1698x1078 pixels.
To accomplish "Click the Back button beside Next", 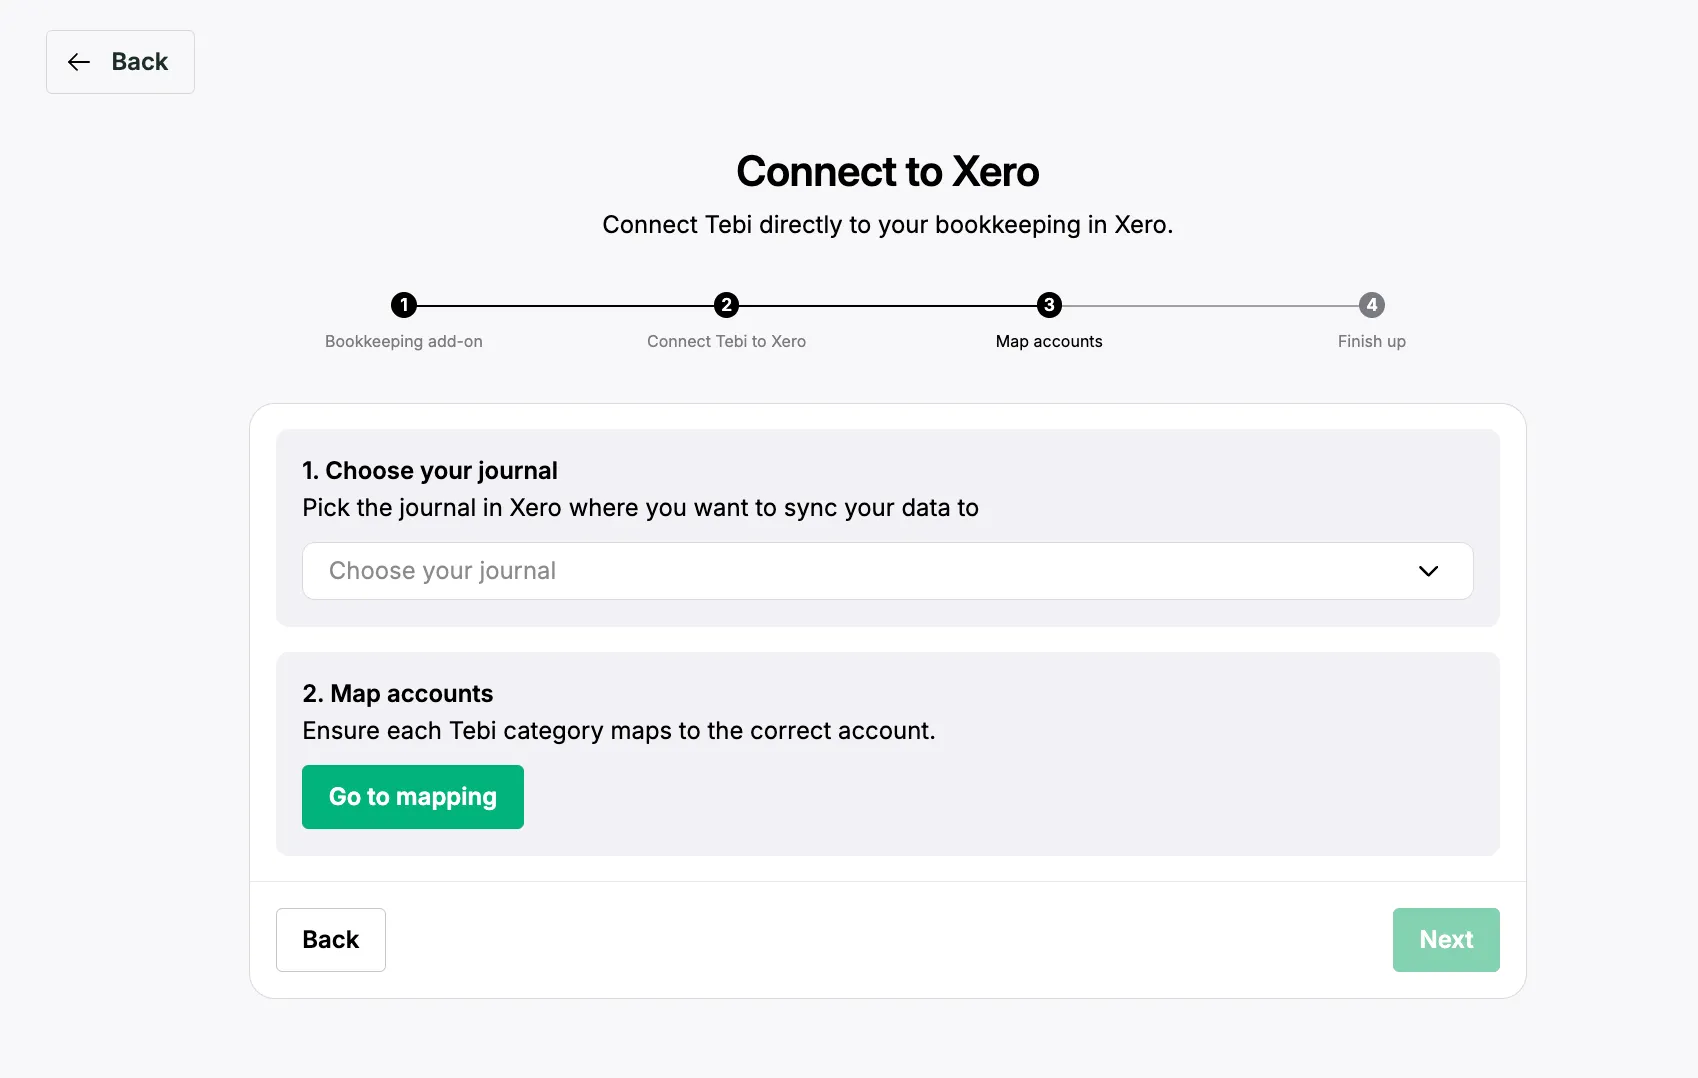I will point(331,940).
